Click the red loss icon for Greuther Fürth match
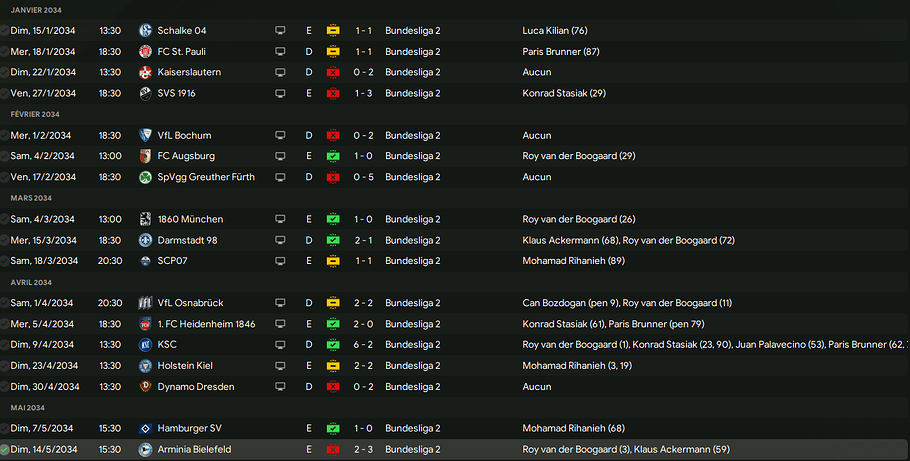Screen dimensions: 910x461 point(333,177)
